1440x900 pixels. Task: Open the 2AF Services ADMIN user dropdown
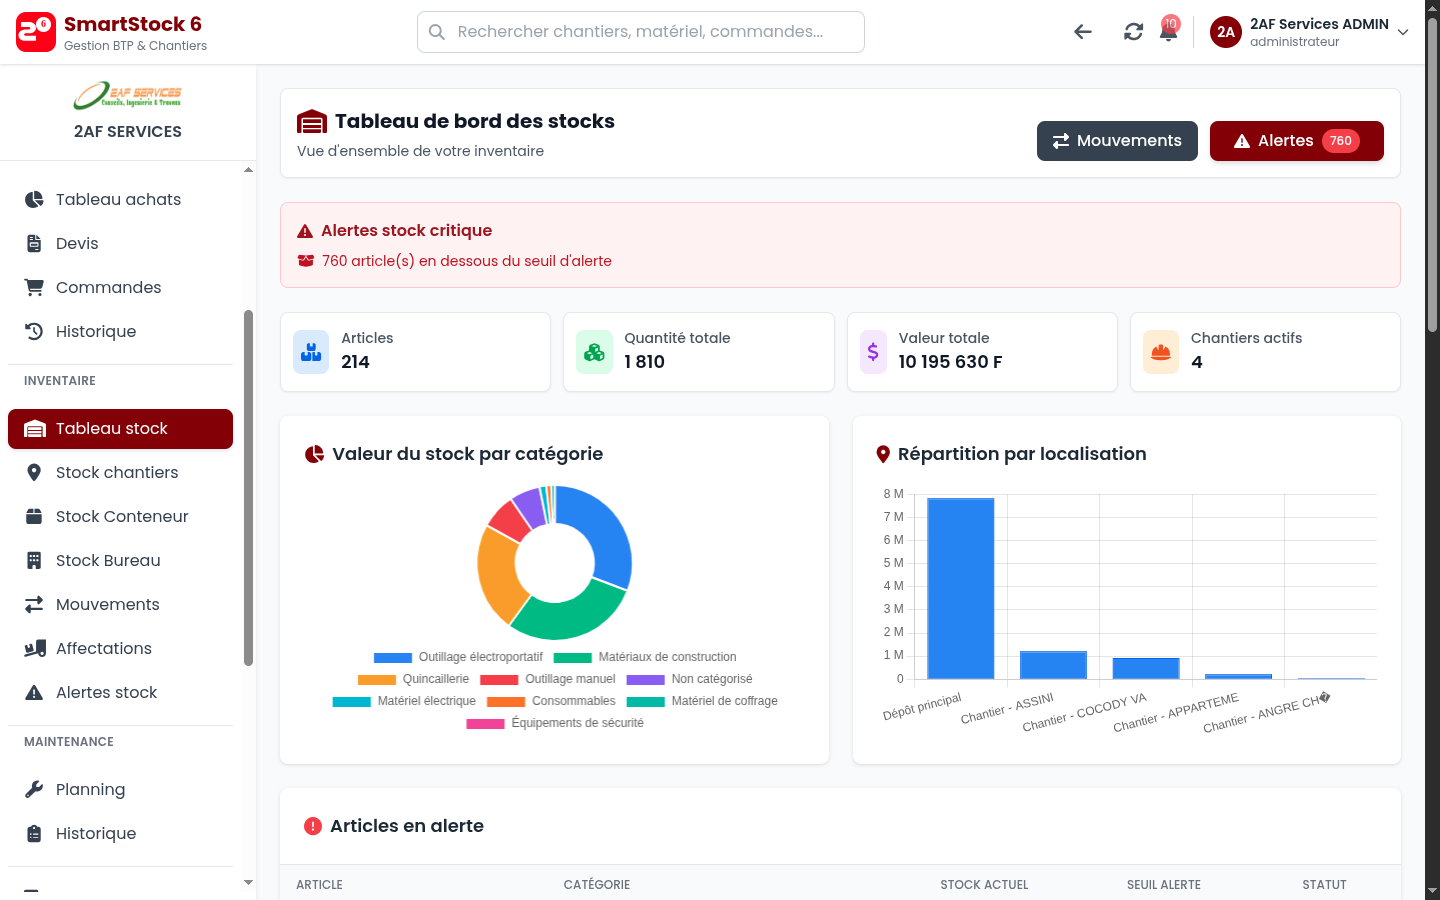1310,32
